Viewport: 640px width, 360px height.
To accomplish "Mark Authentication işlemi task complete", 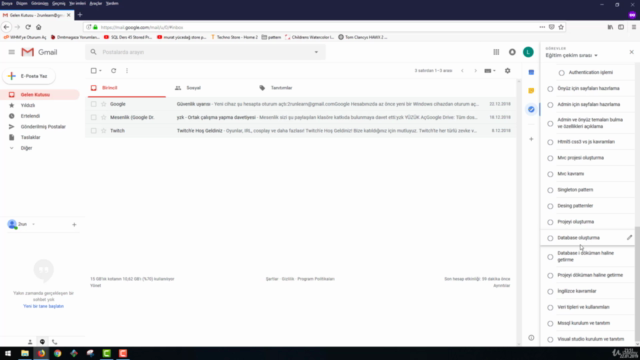I will (x=562, y=73).
